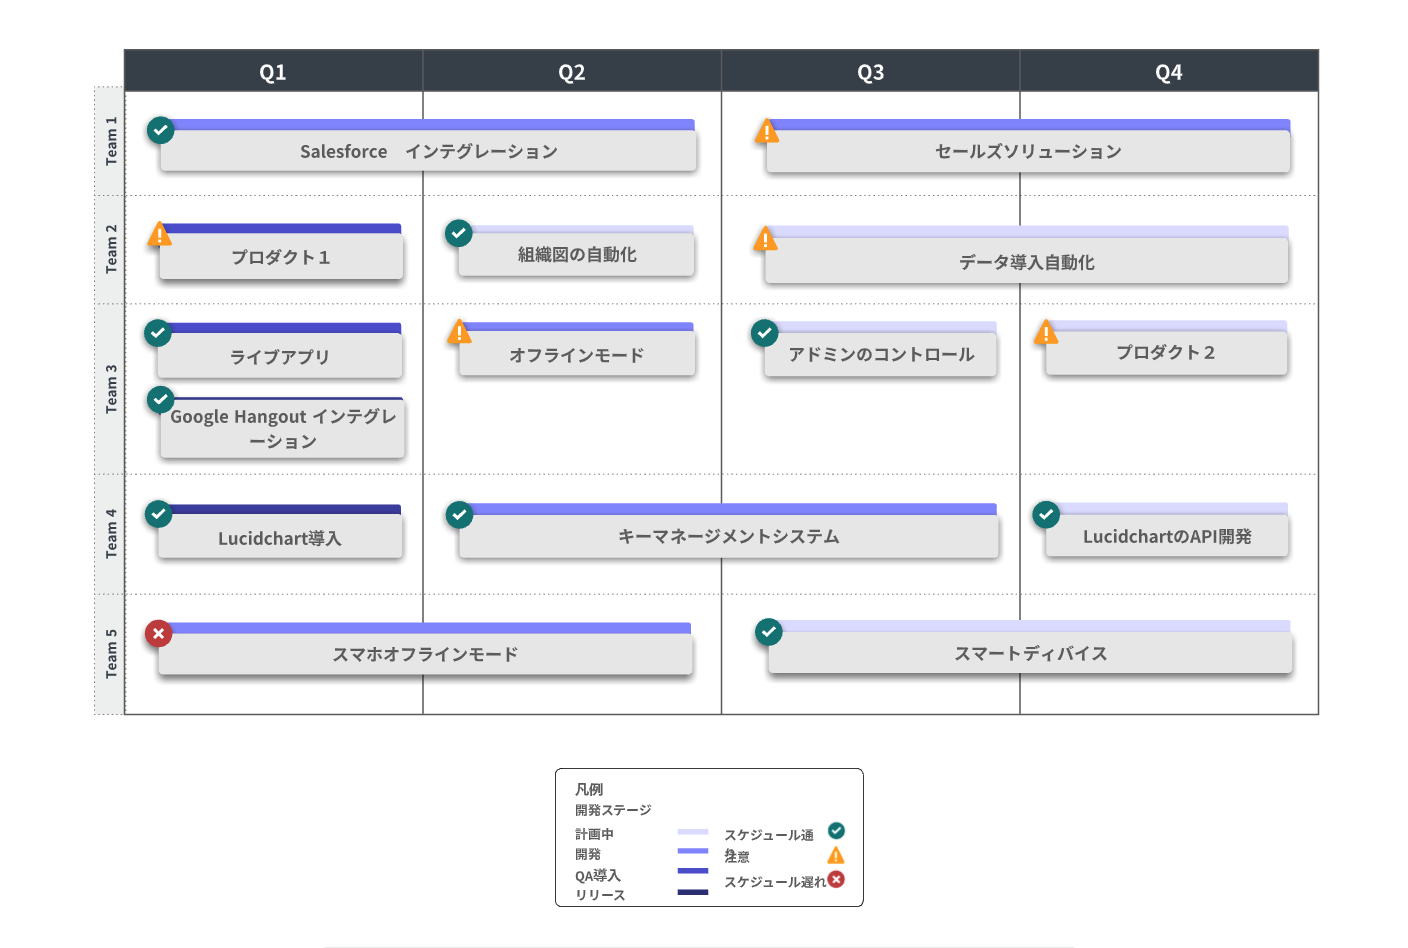Select the Q4 column header
Viewport: 1408px width, 948px height.
(x=1168, y=72)
